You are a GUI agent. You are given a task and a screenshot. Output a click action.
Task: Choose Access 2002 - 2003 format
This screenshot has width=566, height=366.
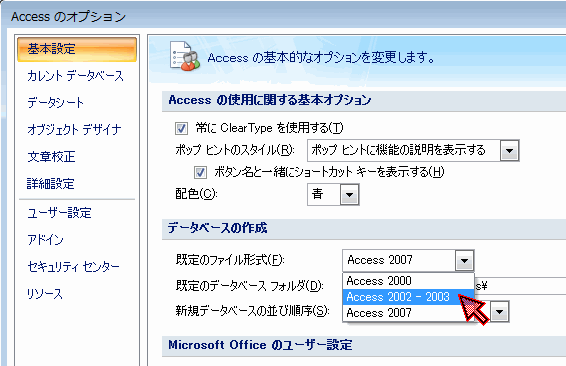pos(408,297)
